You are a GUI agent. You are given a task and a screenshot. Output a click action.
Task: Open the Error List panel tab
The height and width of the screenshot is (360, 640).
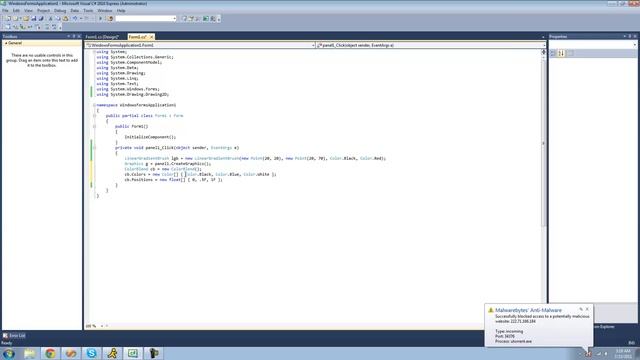(x=14, y=336)
